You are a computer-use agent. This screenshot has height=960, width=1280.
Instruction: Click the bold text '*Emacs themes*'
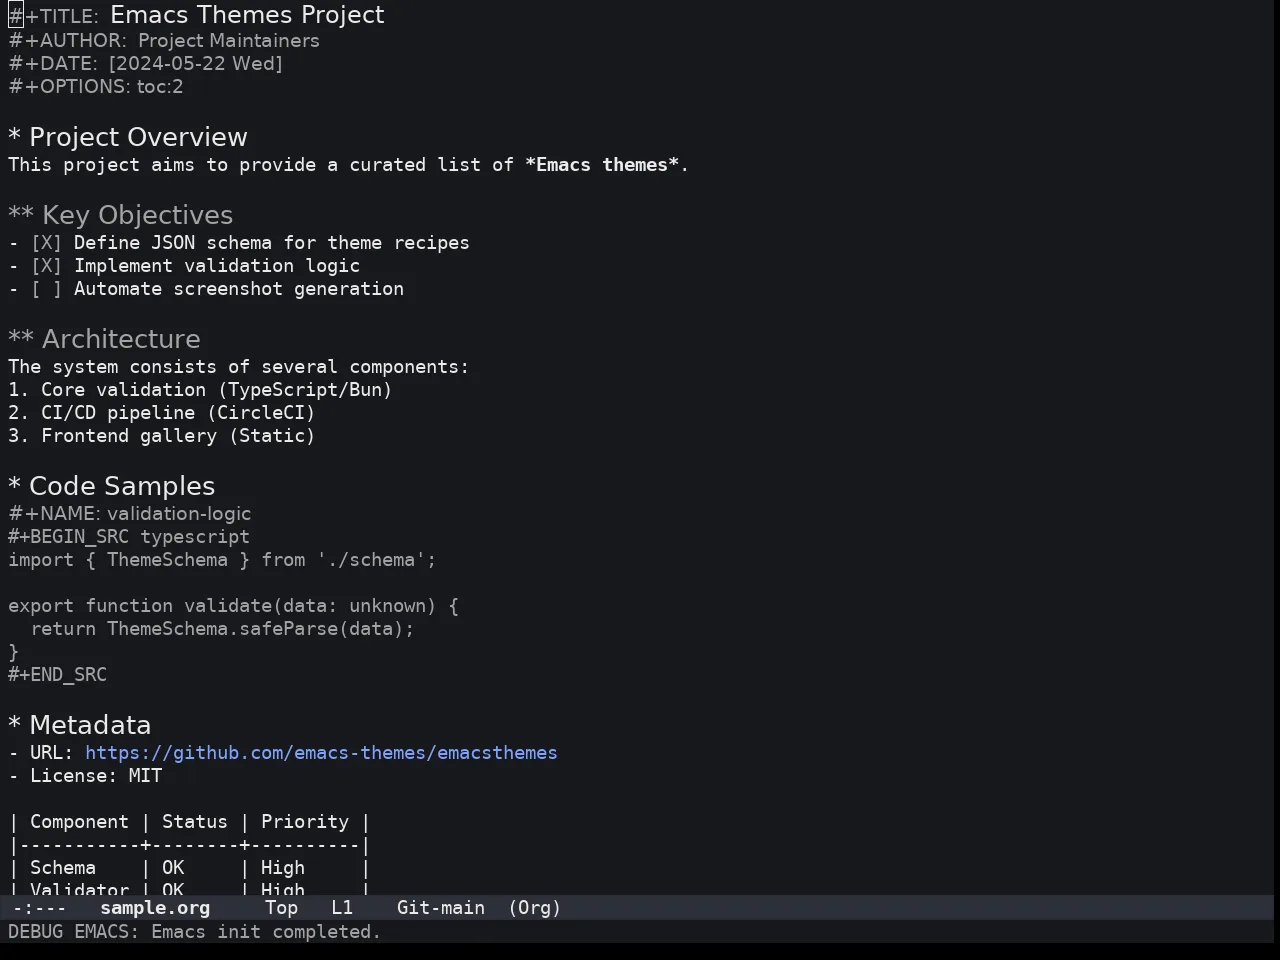point(602,165)
